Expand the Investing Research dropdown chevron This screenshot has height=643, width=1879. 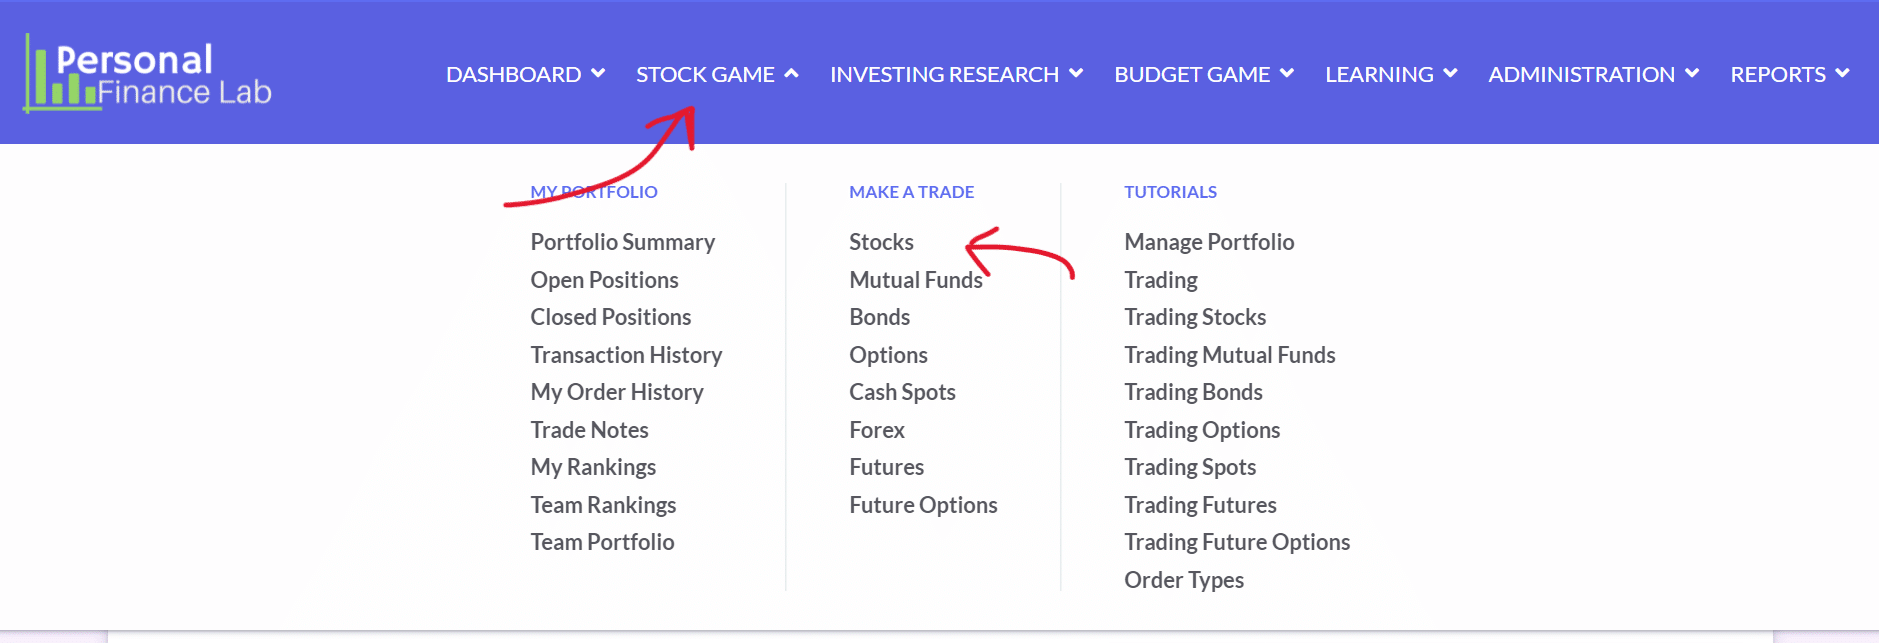[x=1076, y=73]
